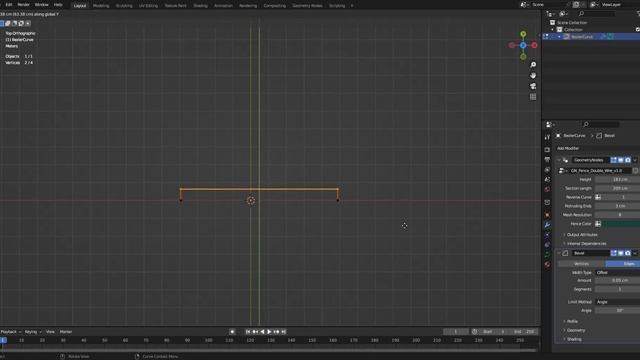The height and width of the screenshot is (360, 640).
Task: Click the red X axis on navigation gizmo
Action: click(534, 45)
